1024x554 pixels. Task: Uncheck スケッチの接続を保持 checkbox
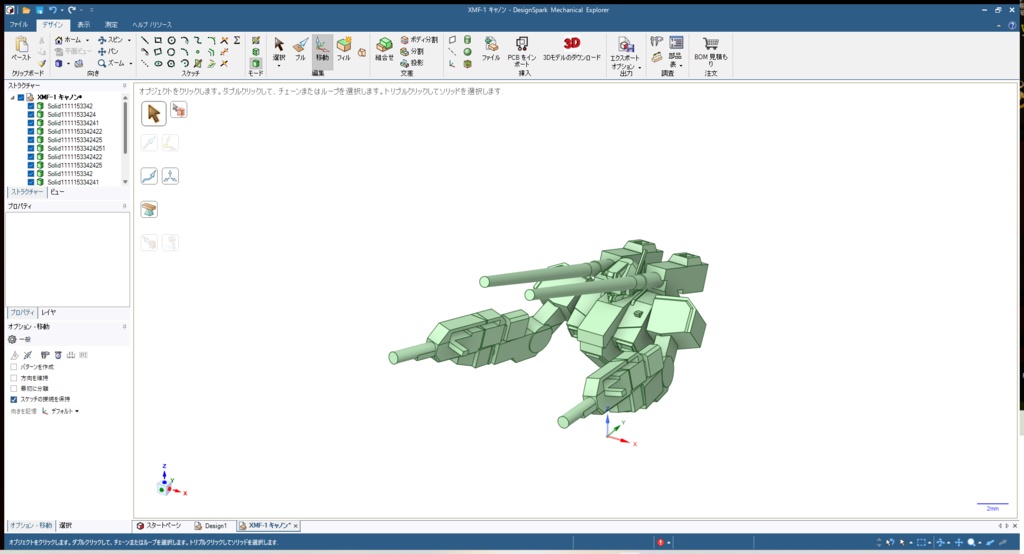14,399
